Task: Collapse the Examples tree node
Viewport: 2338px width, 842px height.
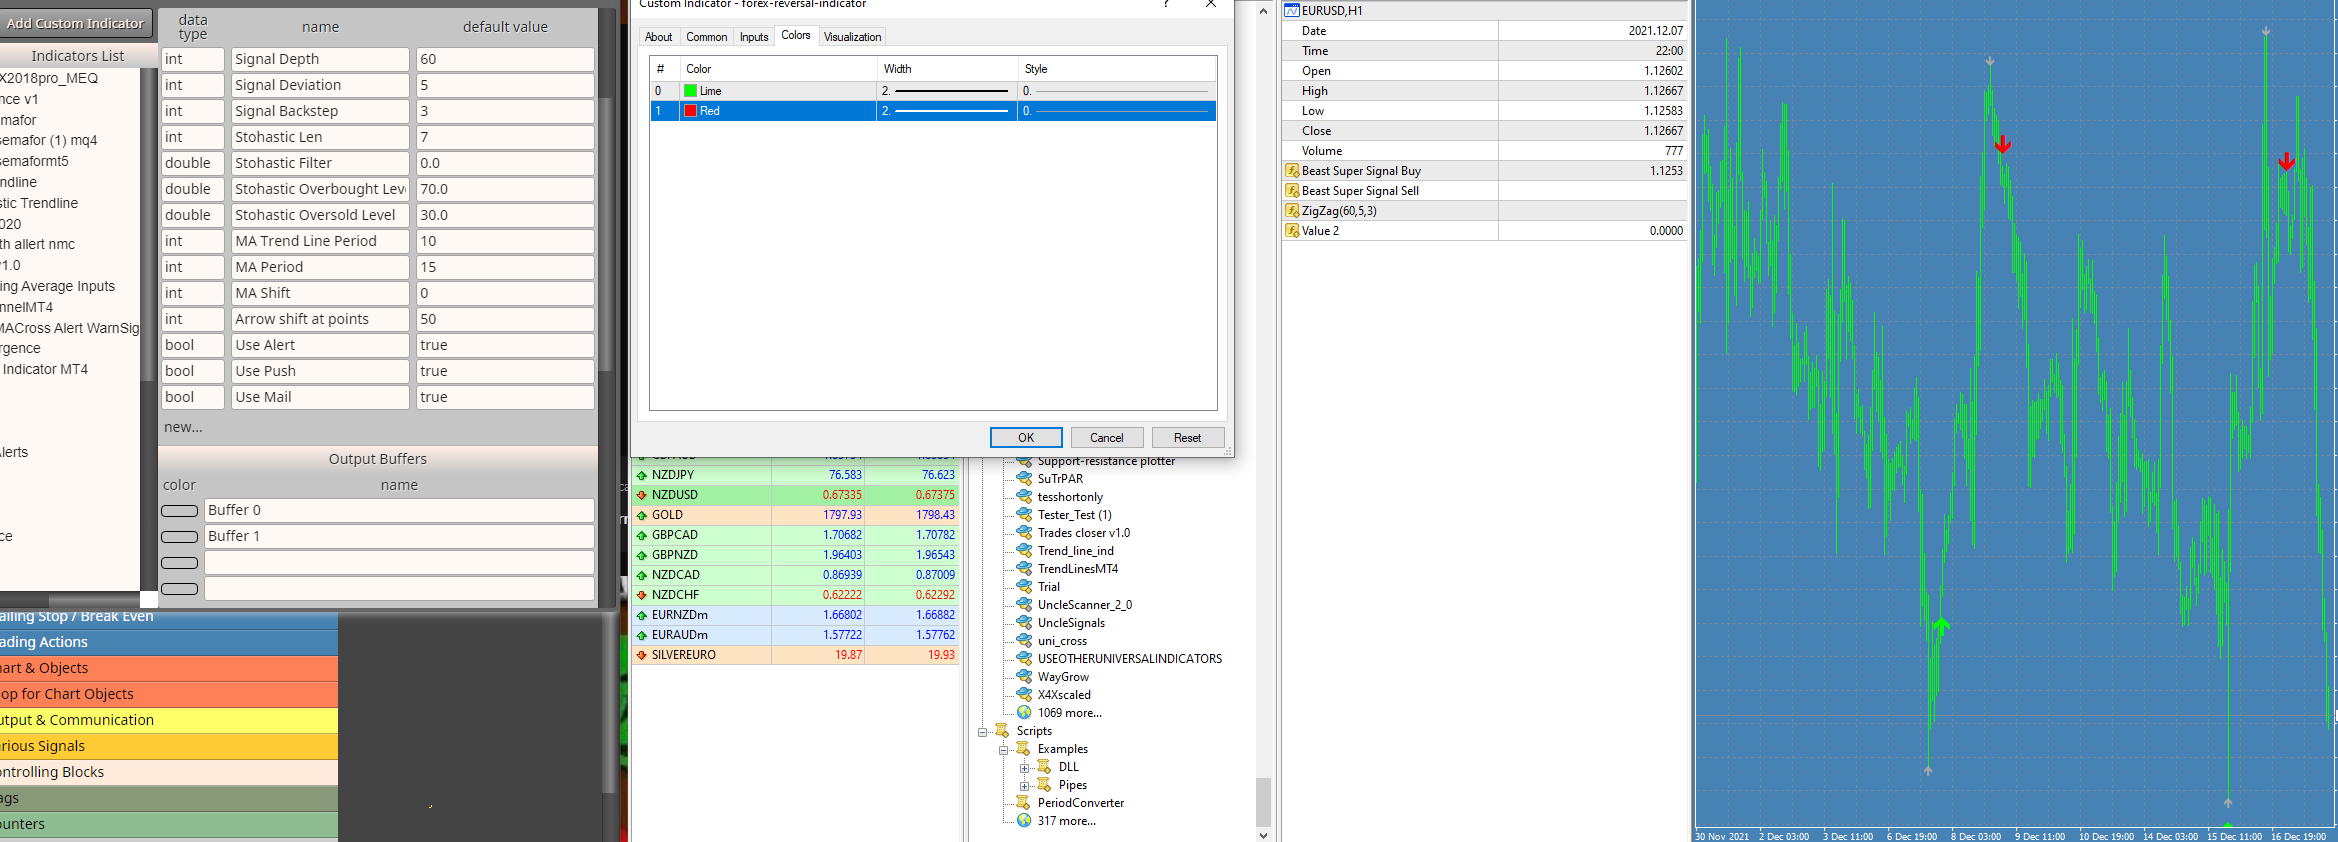Action: tap(1003, 750)
